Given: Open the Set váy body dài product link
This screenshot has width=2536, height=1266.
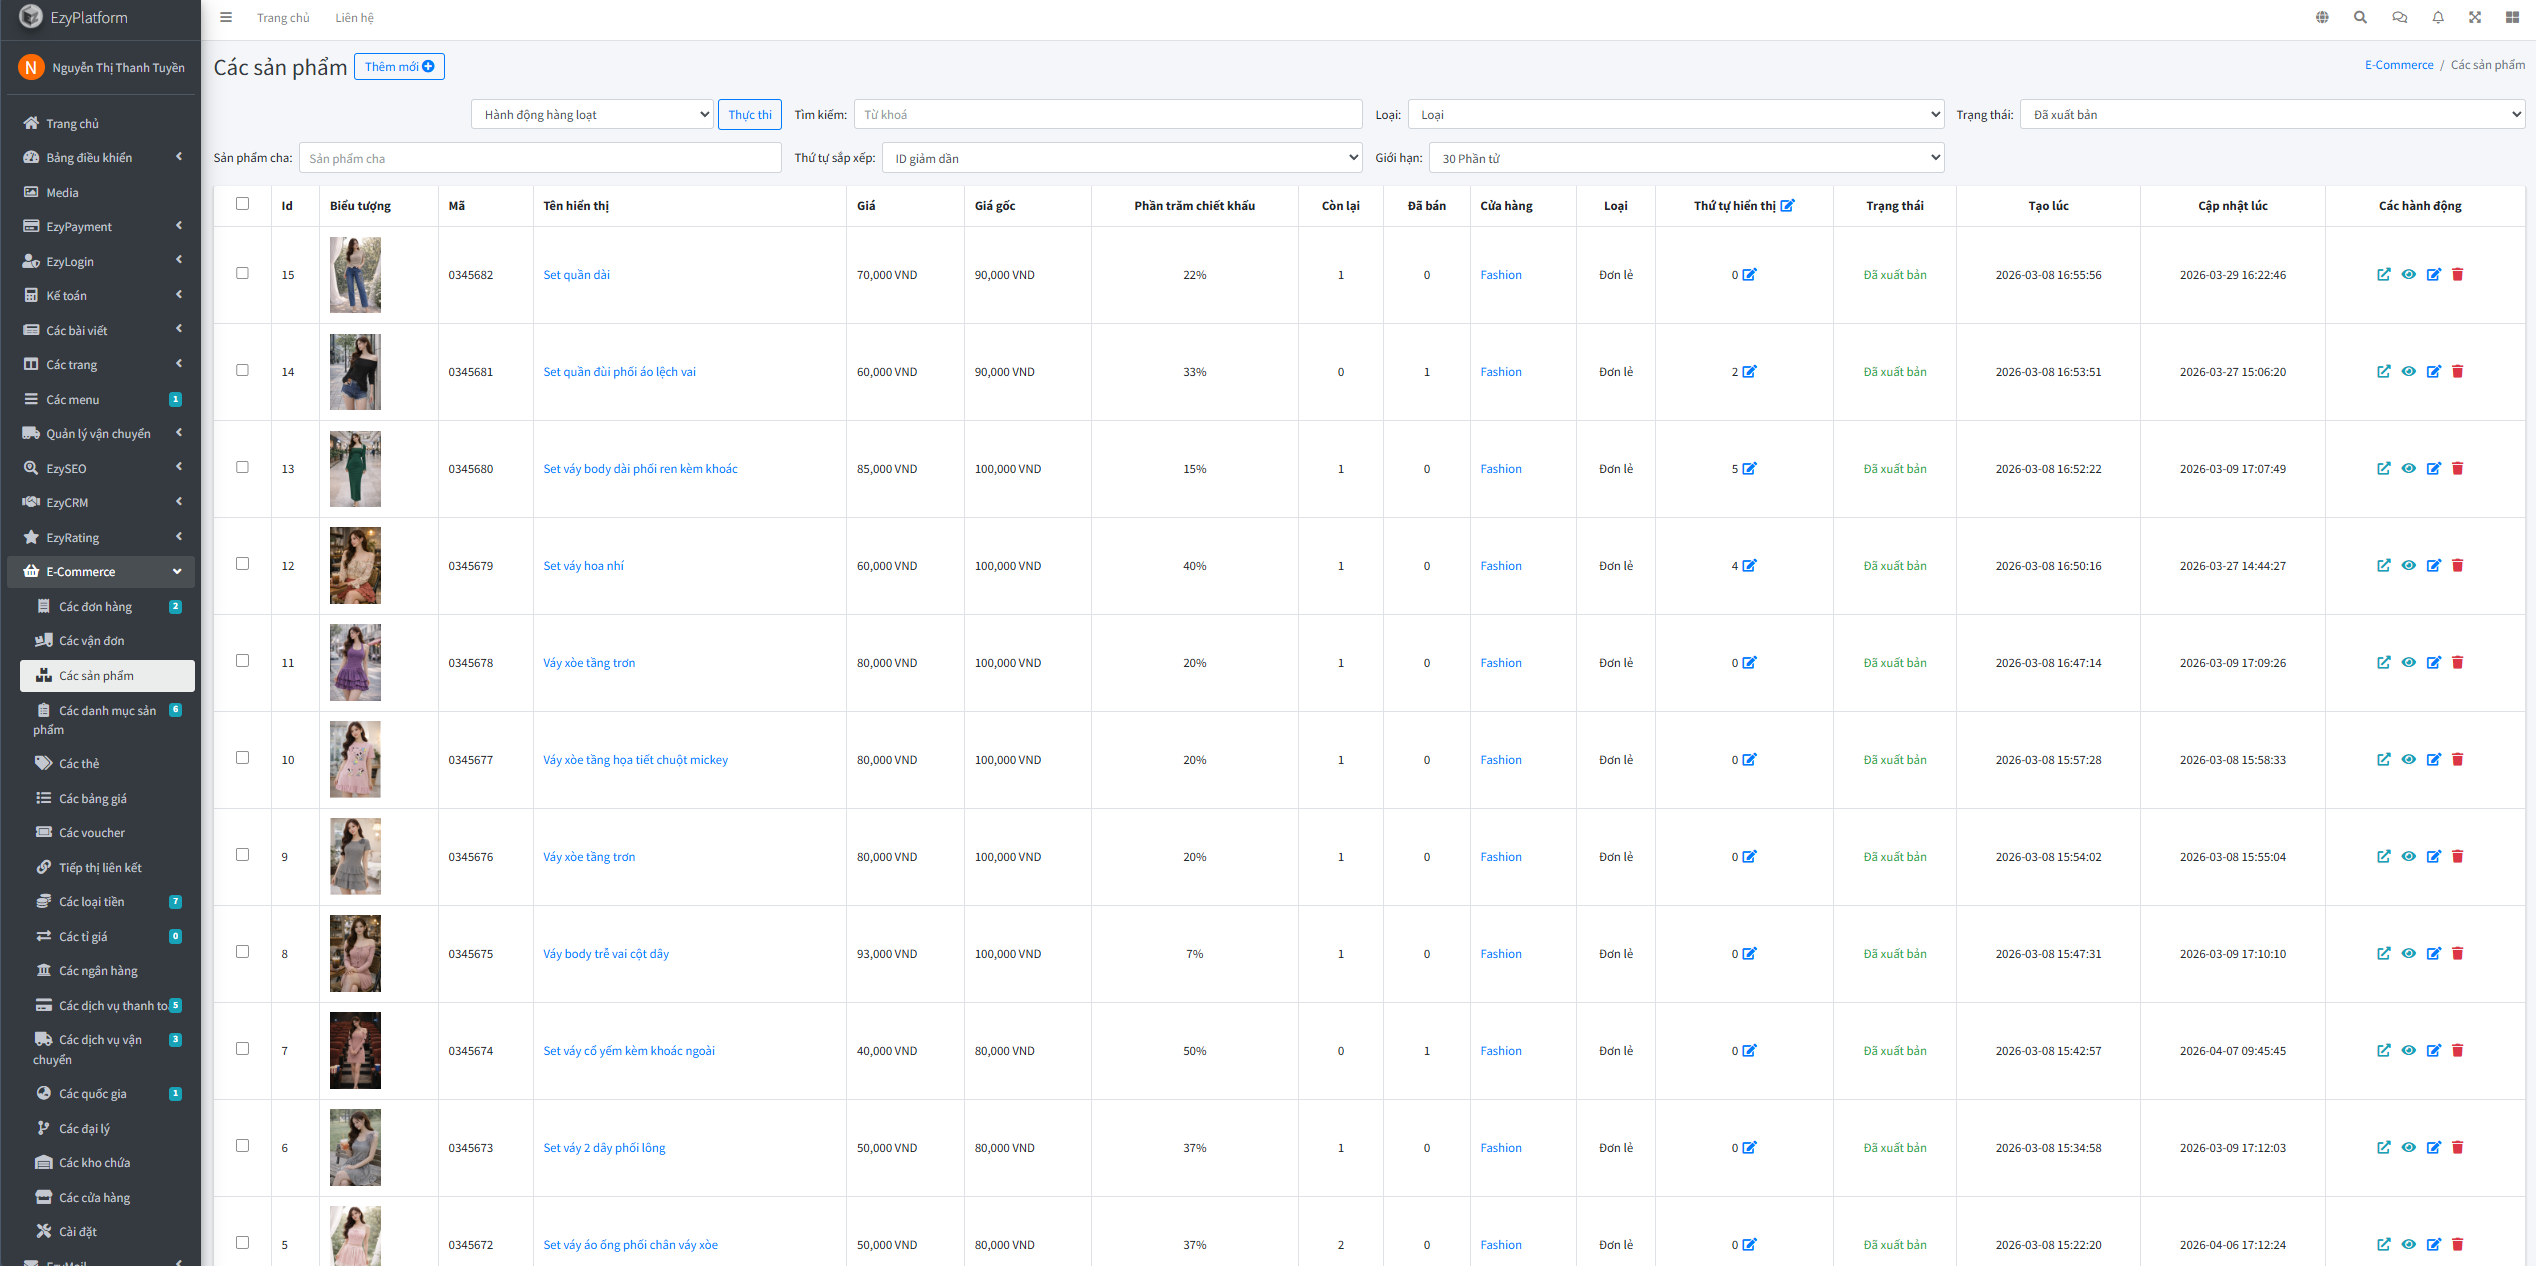Looking at the screenshot, I should pos(640,468).
